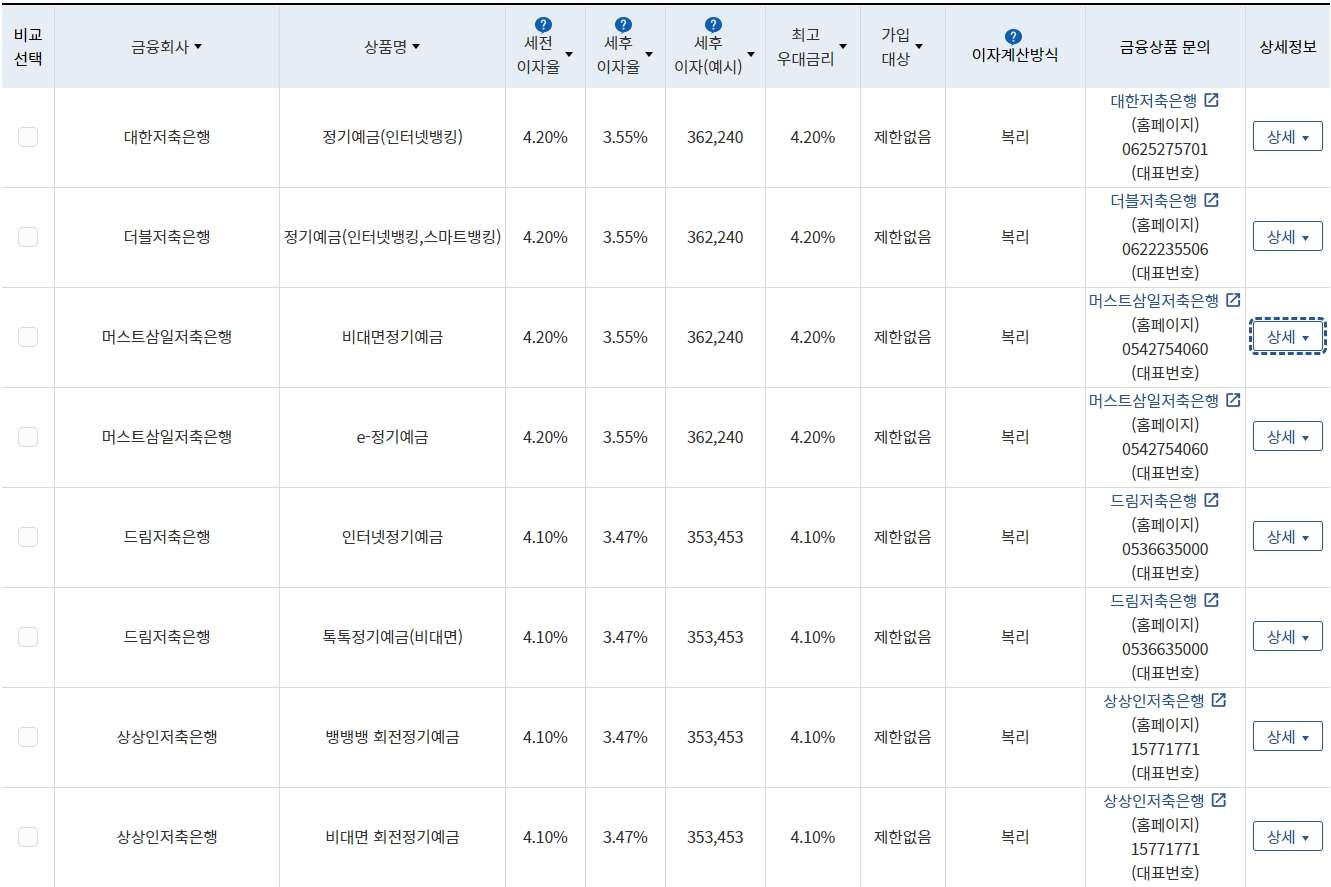Click phone number 0625275701

tap(1165, 149)
